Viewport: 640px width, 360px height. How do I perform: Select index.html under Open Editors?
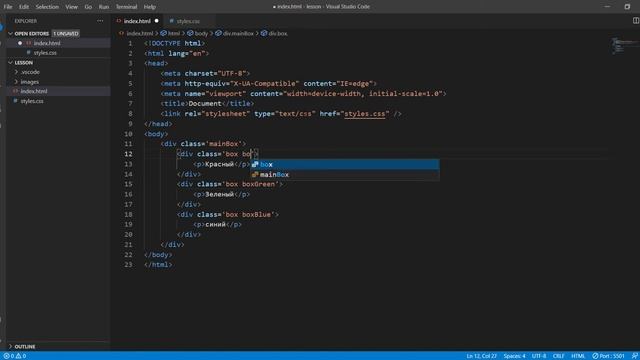tap(47, 43)
